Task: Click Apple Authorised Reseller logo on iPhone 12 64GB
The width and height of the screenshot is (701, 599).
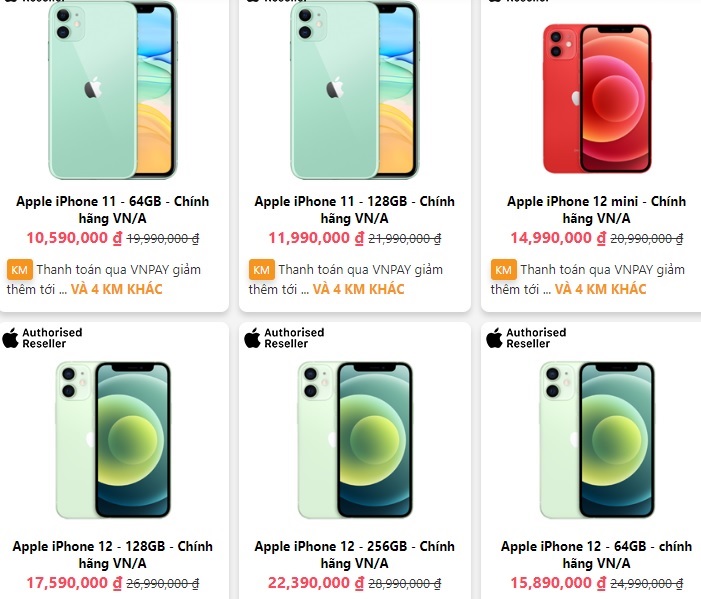Action: pyautogui.click(x=526, y=338)
